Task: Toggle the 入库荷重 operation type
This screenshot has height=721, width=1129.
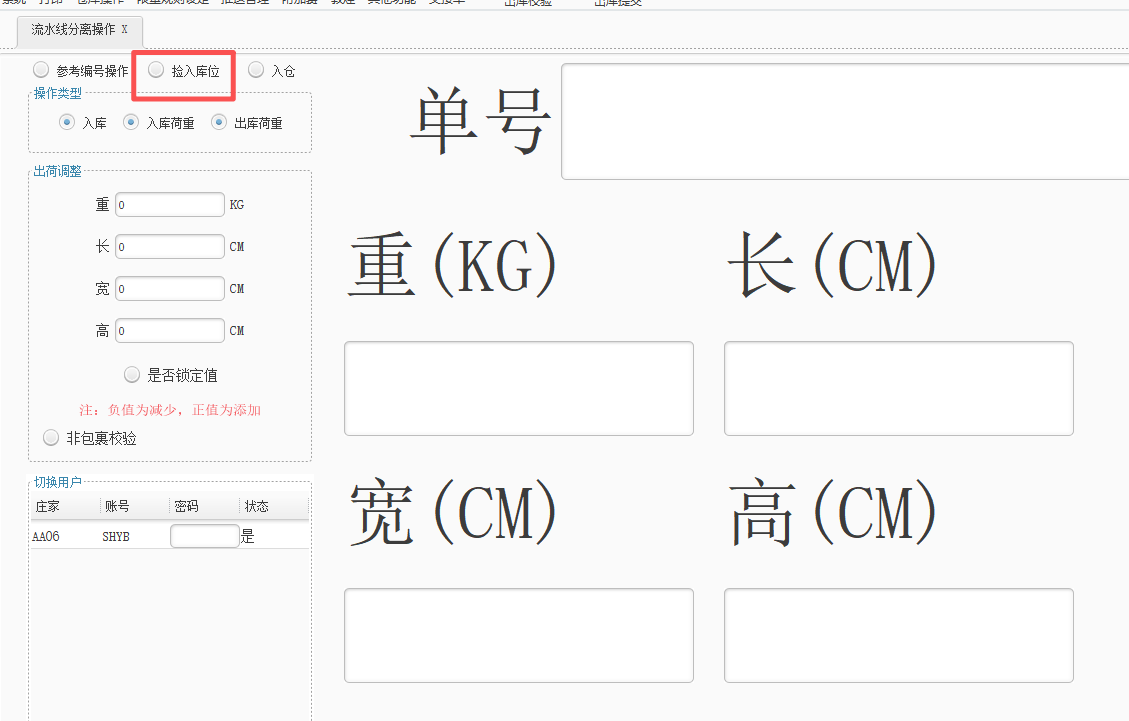Action: [131, 122]
